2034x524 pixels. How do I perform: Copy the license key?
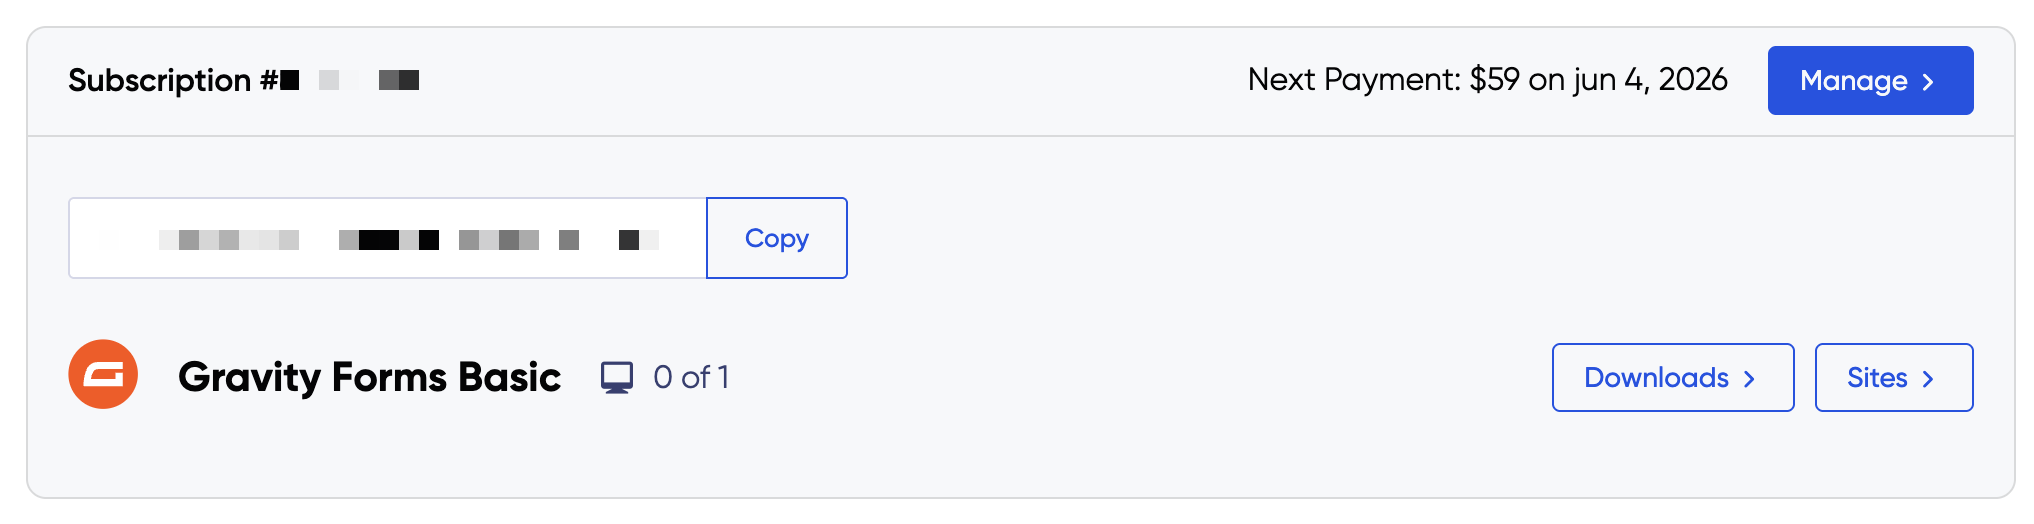pyautogui.click(x=776, y=238)
